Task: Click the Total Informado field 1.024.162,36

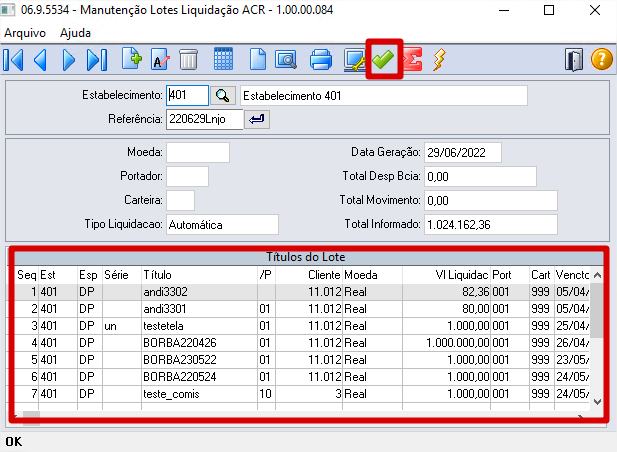Action: (x=491, y=225)
